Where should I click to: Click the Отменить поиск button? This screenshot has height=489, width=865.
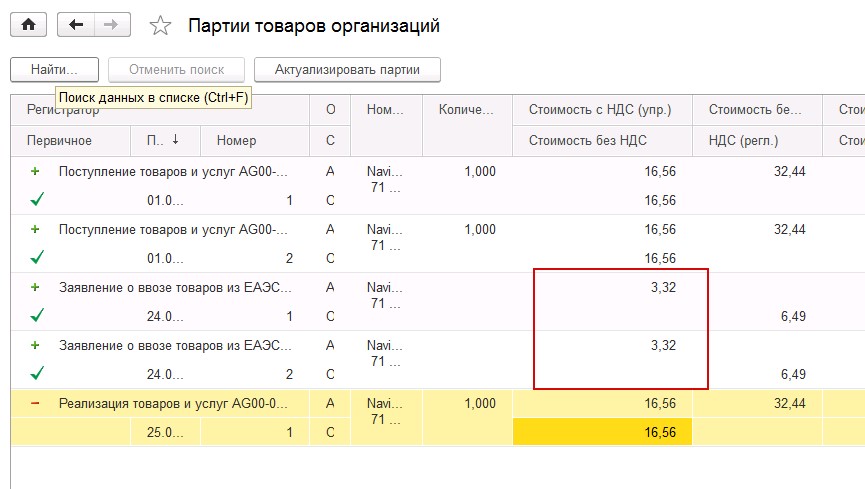(175, 70)
